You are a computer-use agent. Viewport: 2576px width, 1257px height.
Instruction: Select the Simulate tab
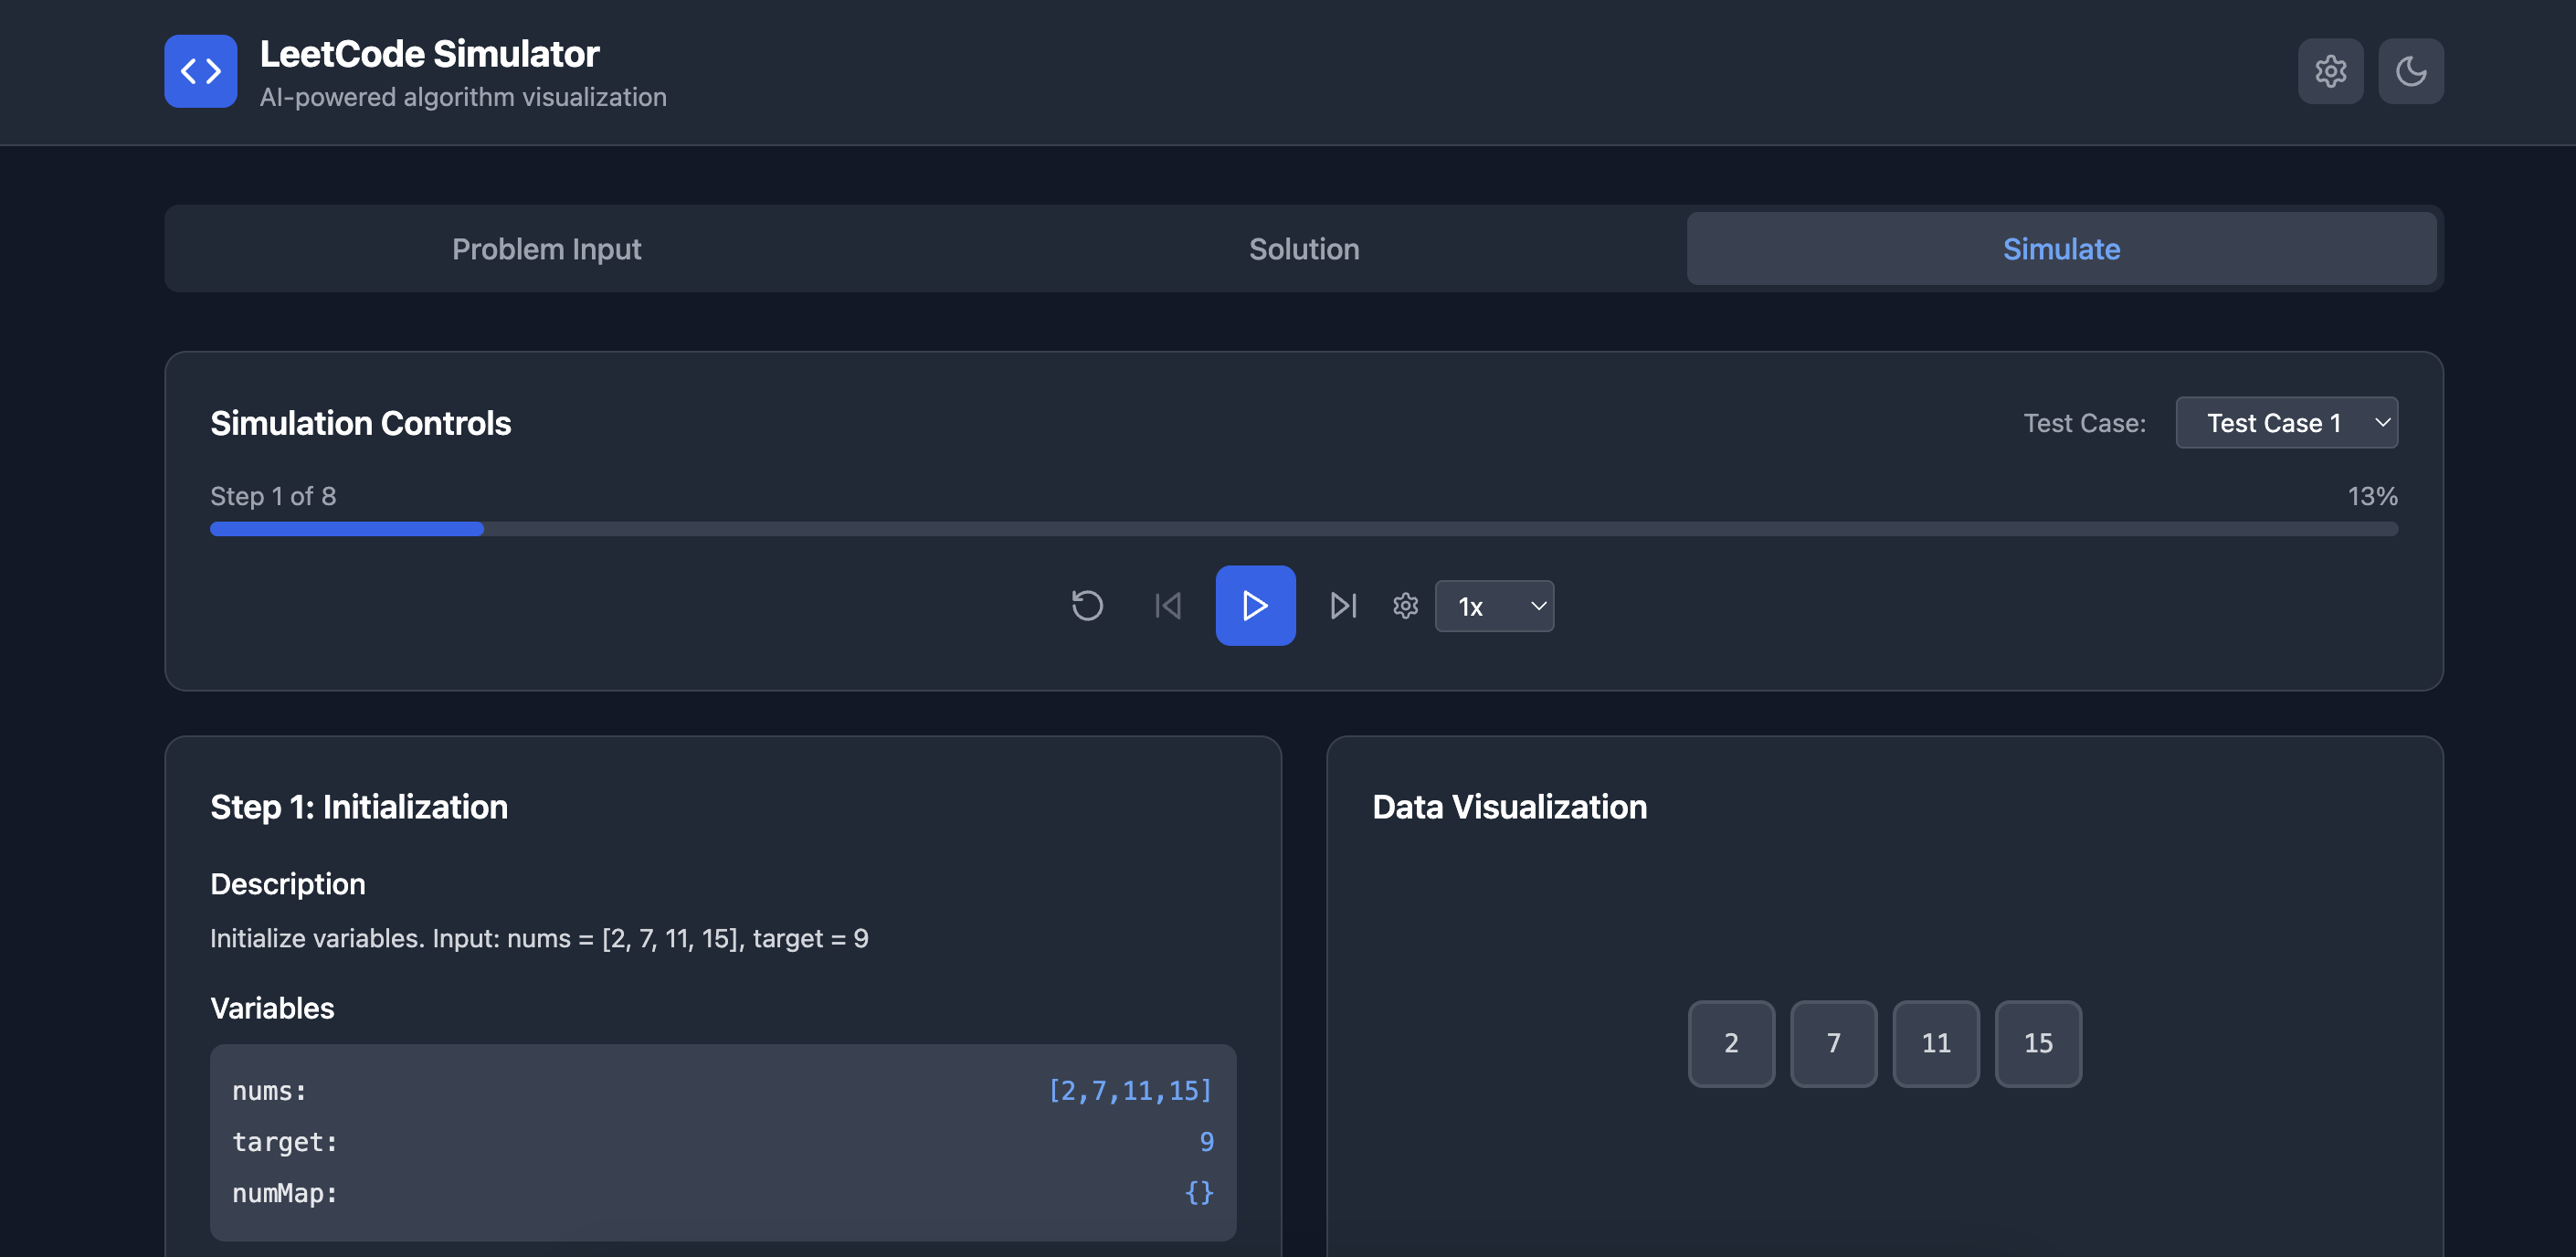(2061, 249)
